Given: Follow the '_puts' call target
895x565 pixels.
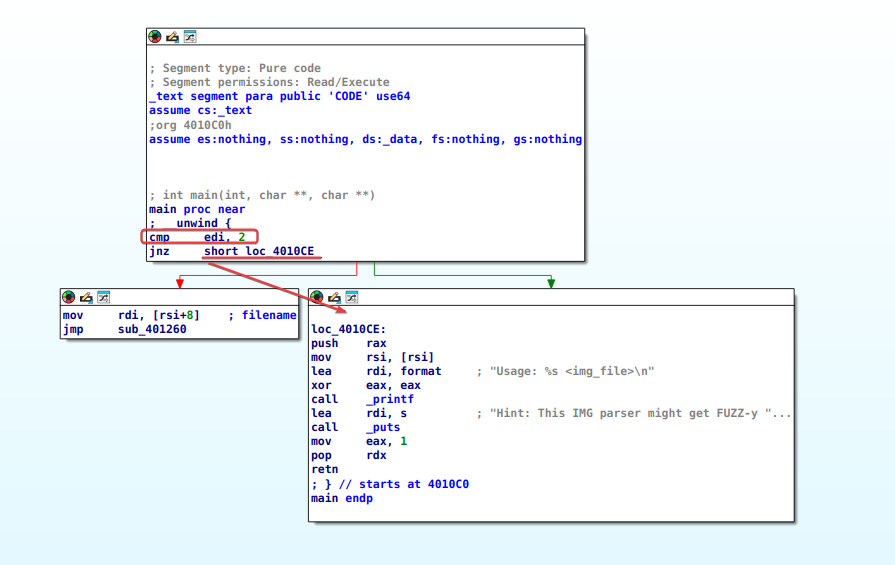Looking at the screenshot, I should [x=383, y=427].
